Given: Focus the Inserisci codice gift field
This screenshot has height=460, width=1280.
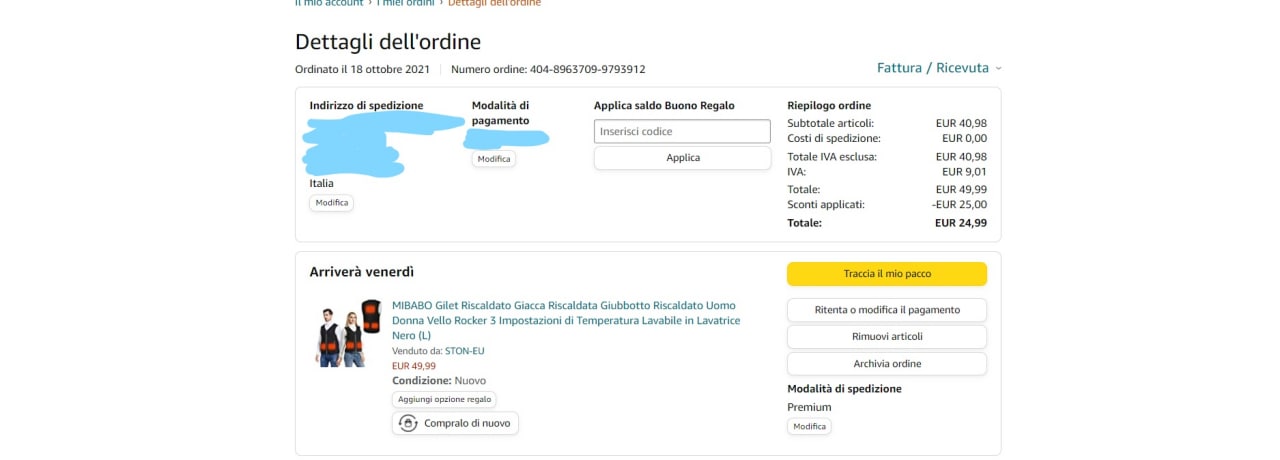Looking at the screenshot, I should pos(682,131).
